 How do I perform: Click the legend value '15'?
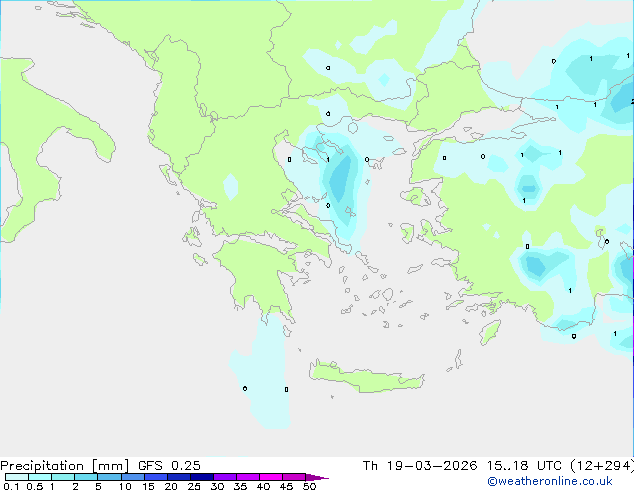tap(148, 486)
